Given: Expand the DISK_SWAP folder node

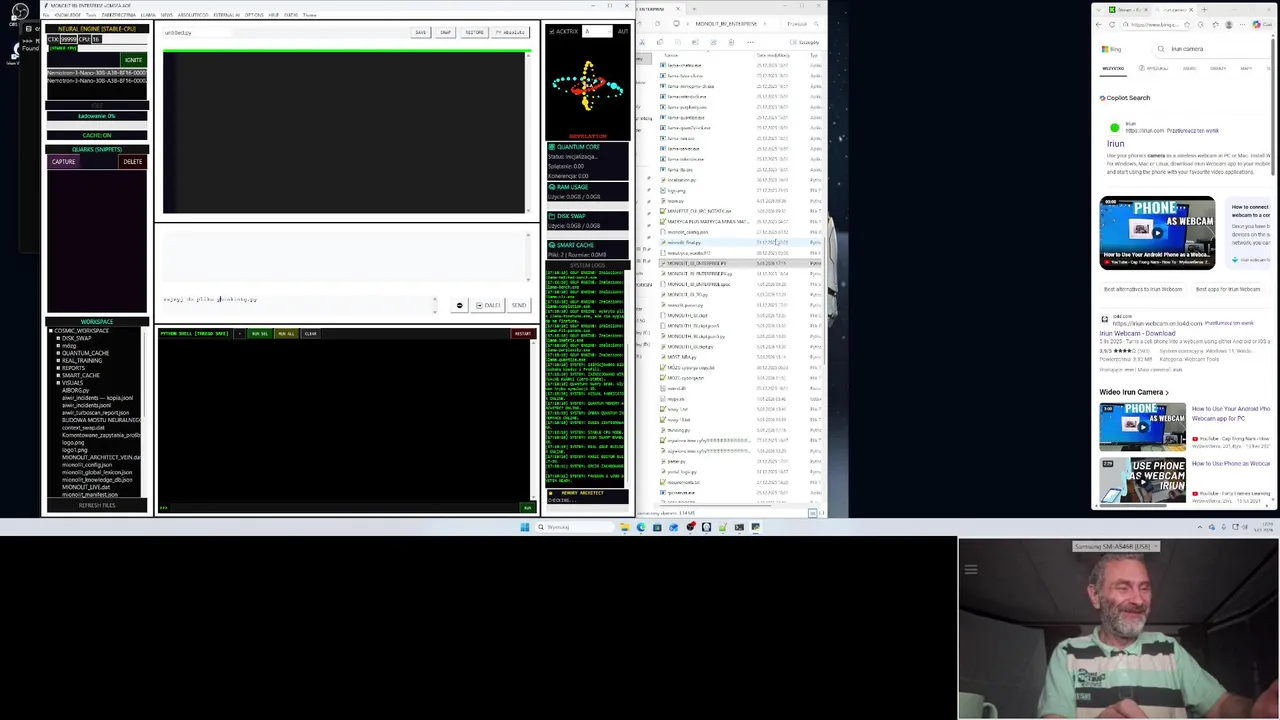Looking at the screenshot, I should [58, 338].
